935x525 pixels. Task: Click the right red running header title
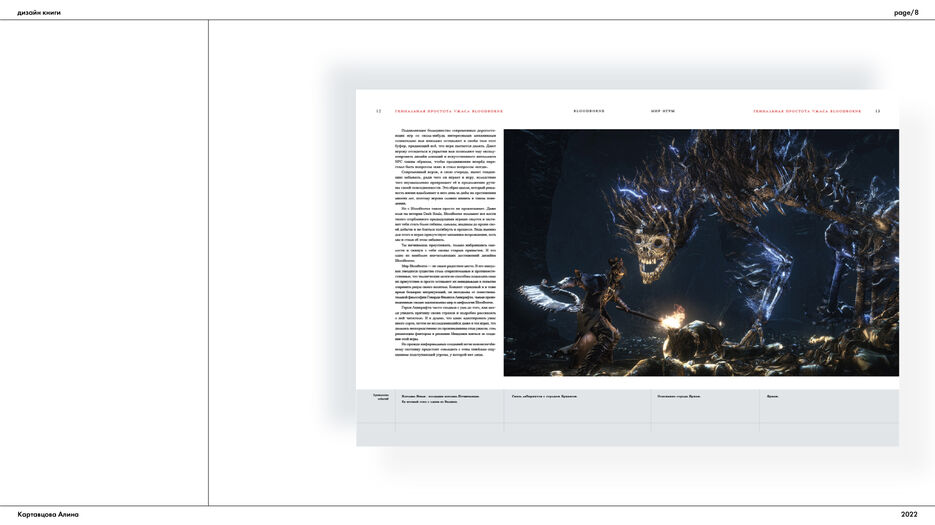point(807,111)
